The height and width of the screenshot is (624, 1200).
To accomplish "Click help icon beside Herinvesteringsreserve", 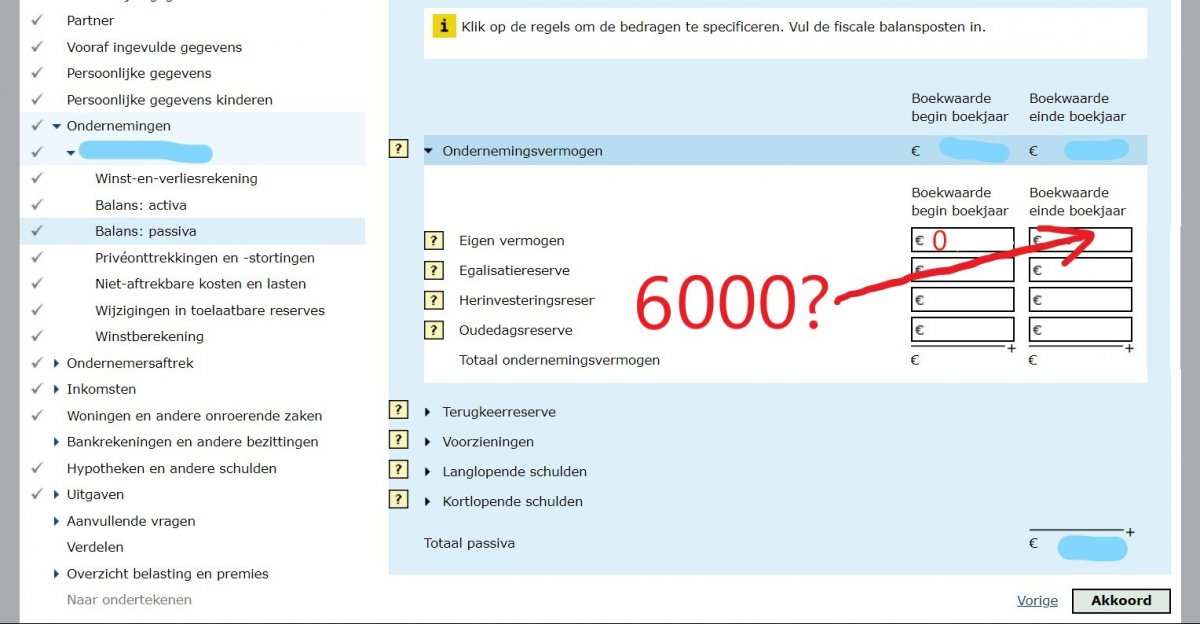I will pyautogui.click(x=434, y=300).
